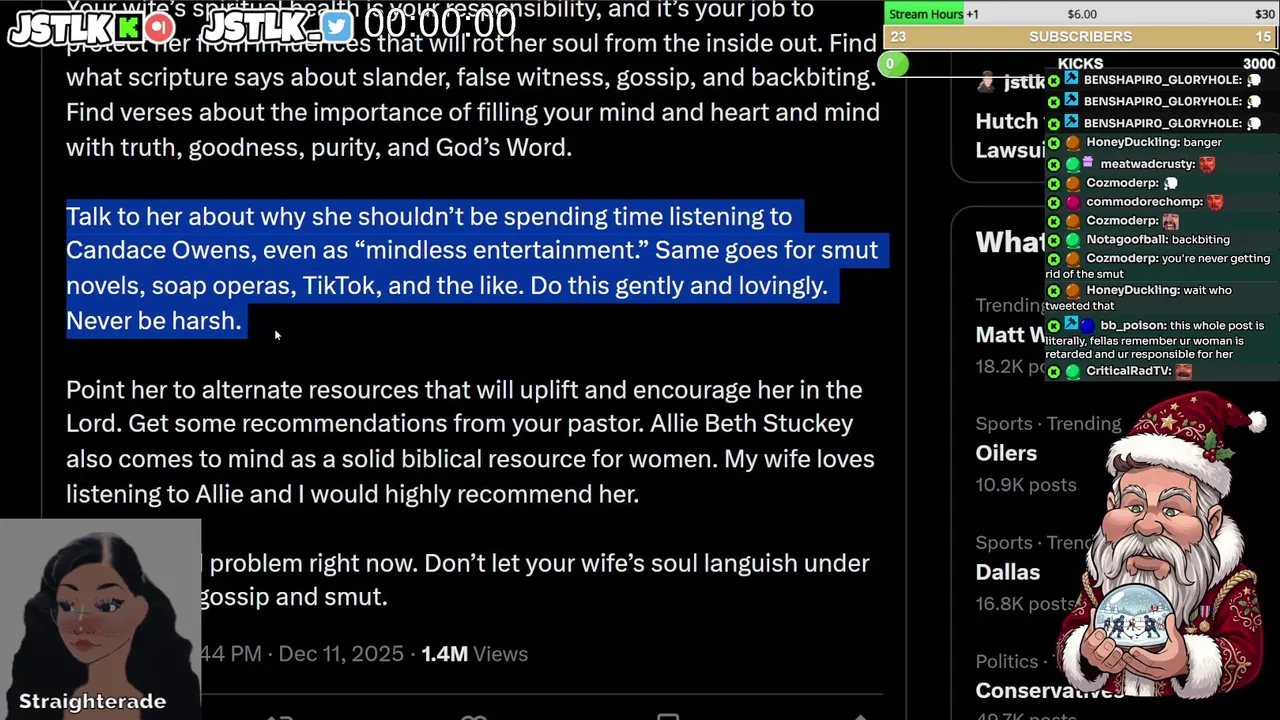Click the CriticalRadTV username in chat

1129,370
